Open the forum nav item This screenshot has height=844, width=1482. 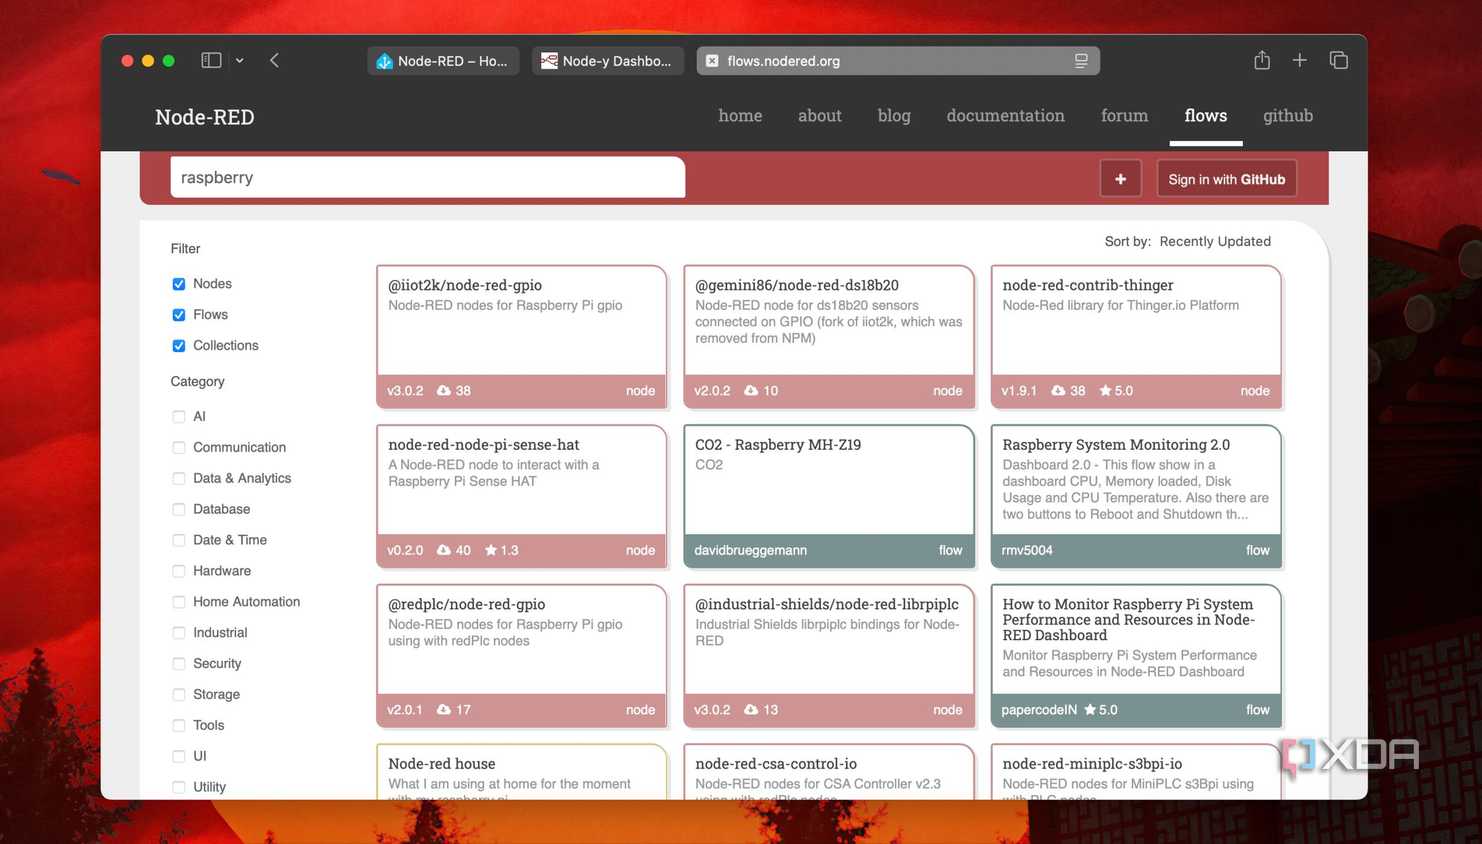(x=1124, y=116)
